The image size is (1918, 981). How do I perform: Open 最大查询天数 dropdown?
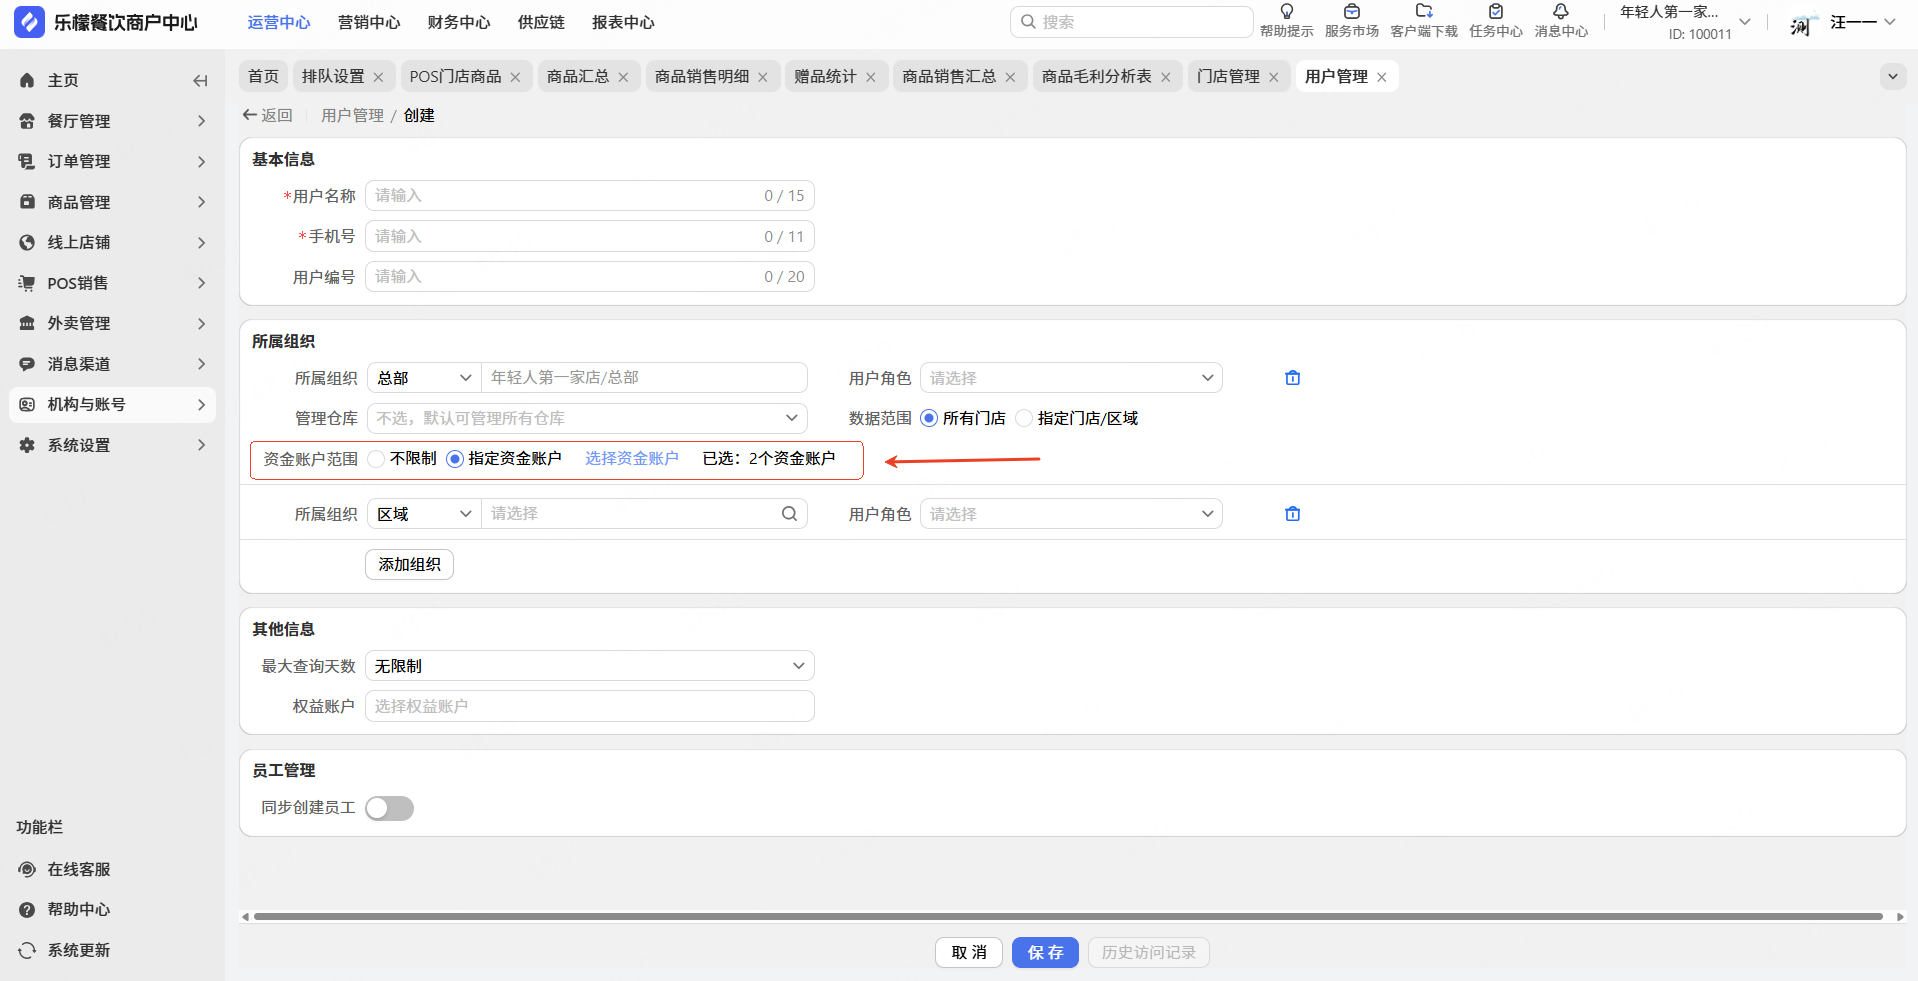(590, 666)
